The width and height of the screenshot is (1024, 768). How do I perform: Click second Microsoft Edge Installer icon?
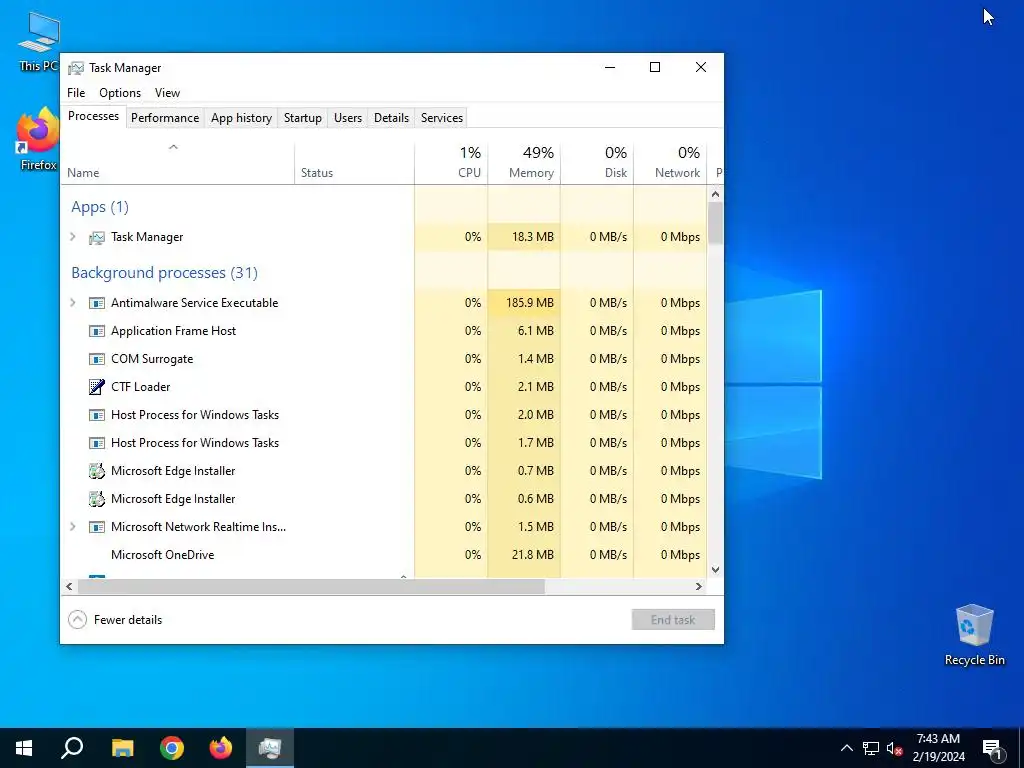[97, 499]
